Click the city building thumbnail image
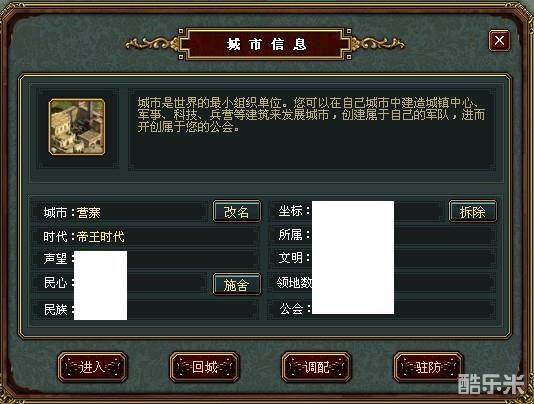 [x=77, y=127]
